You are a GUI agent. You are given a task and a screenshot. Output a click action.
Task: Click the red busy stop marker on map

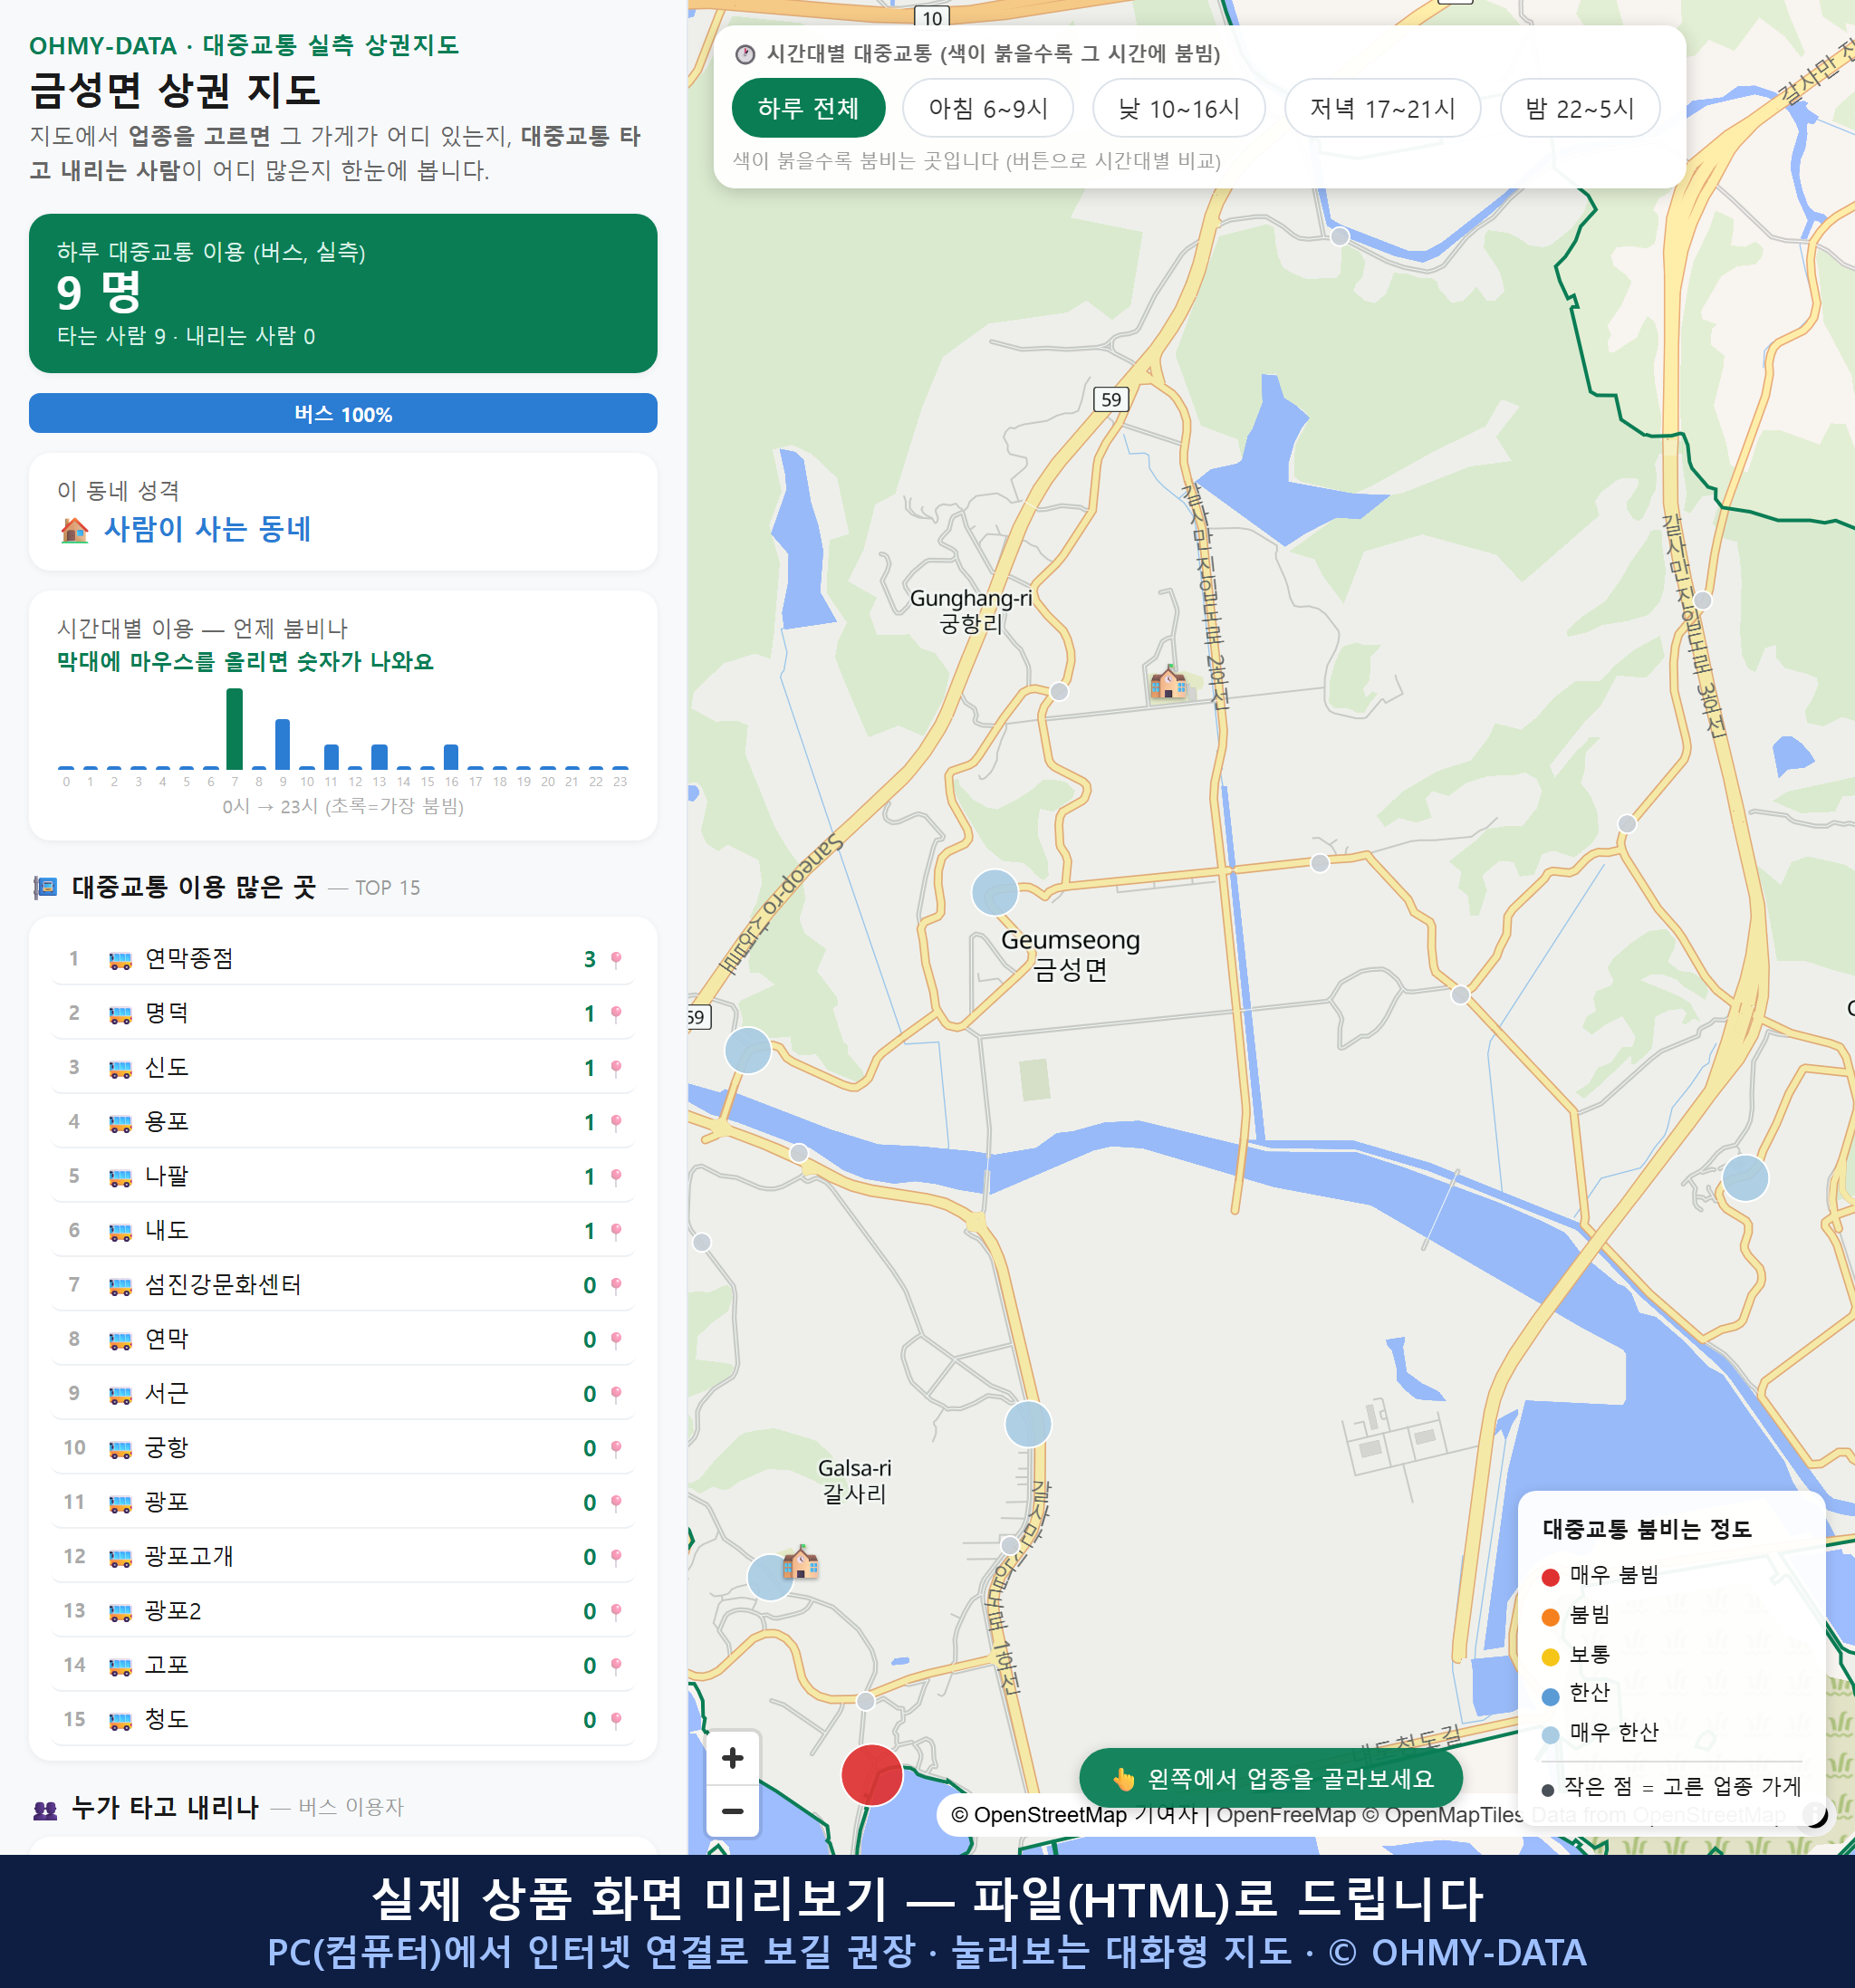tap(872, 1775)
